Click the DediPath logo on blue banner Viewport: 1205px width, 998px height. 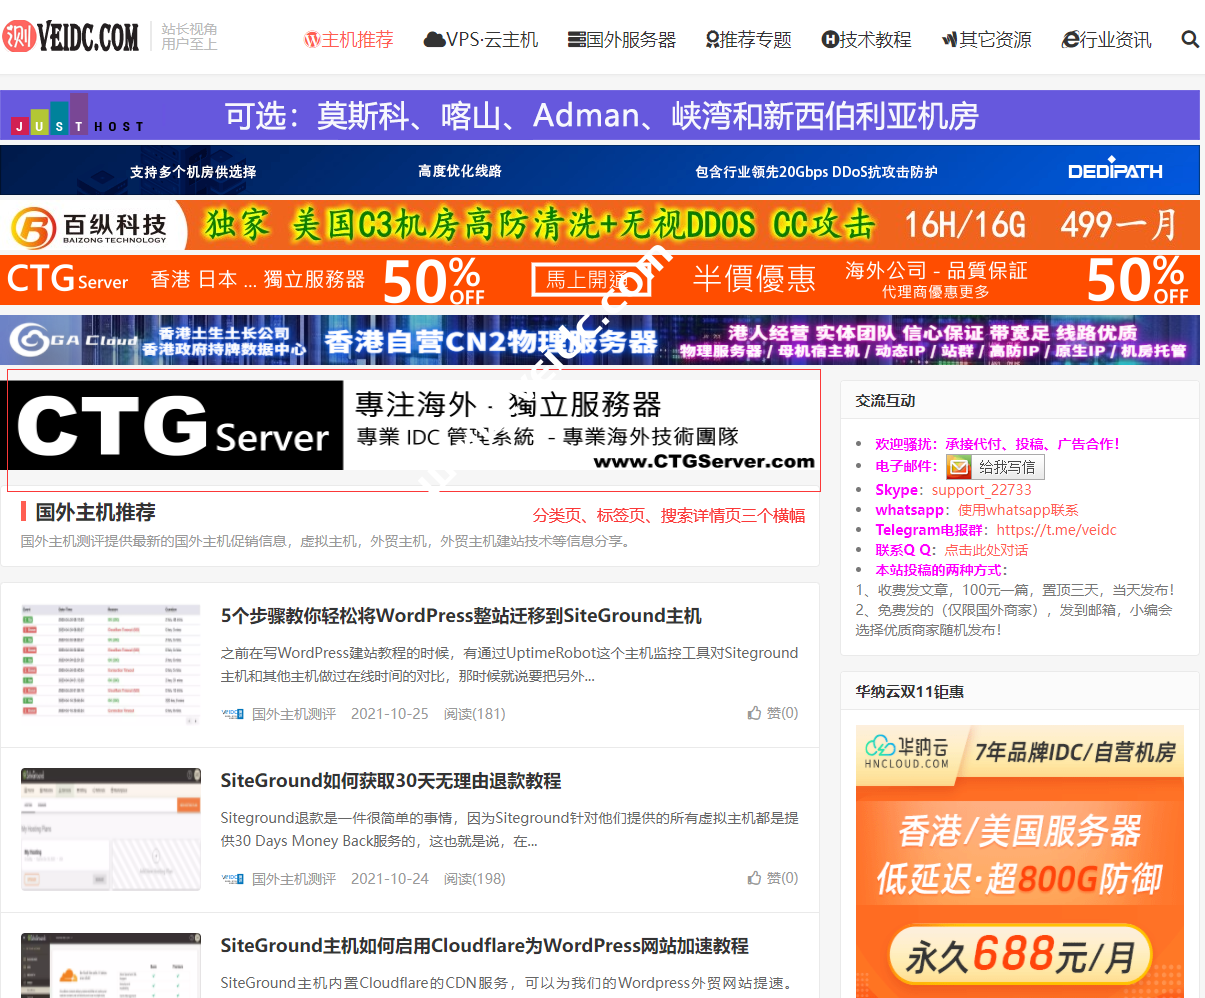pos(1114,171)
